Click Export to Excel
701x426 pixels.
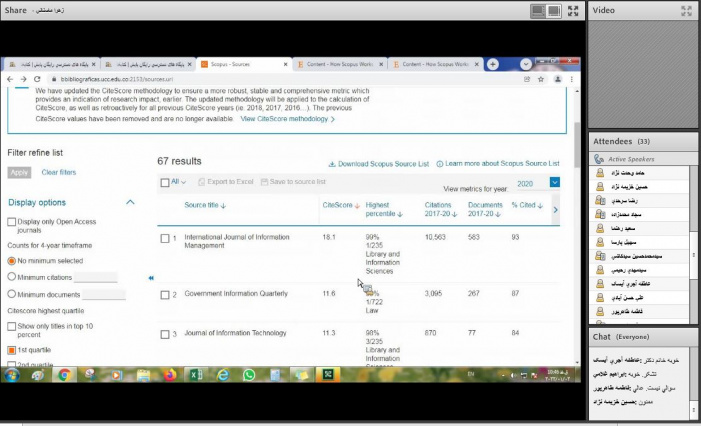tap(226, 181)
